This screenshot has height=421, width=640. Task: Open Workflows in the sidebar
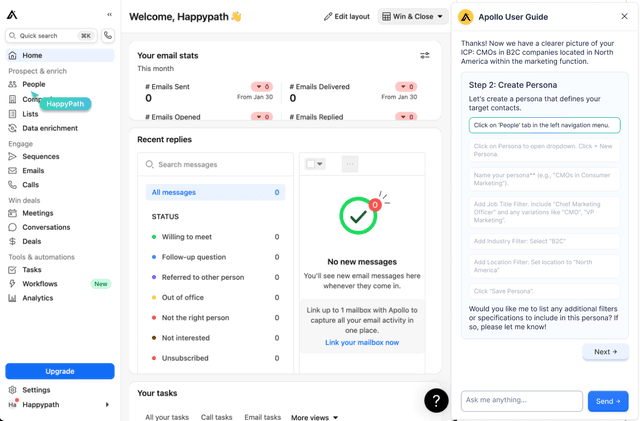coord(40,284)
